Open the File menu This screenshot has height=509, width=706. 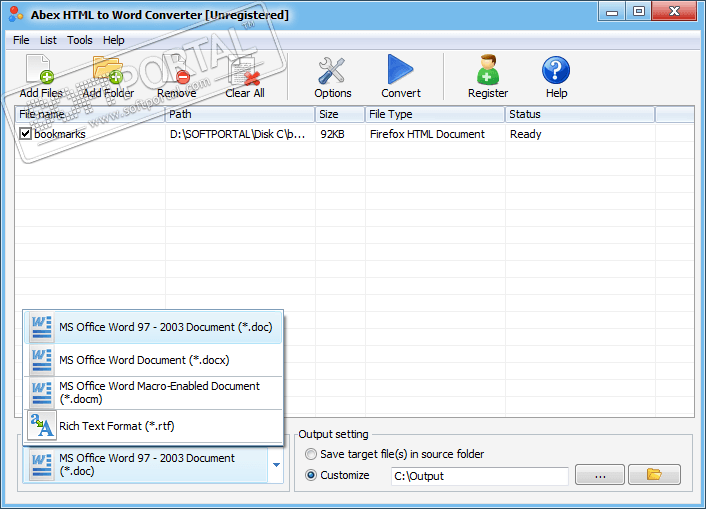click(x=21, y=40)
